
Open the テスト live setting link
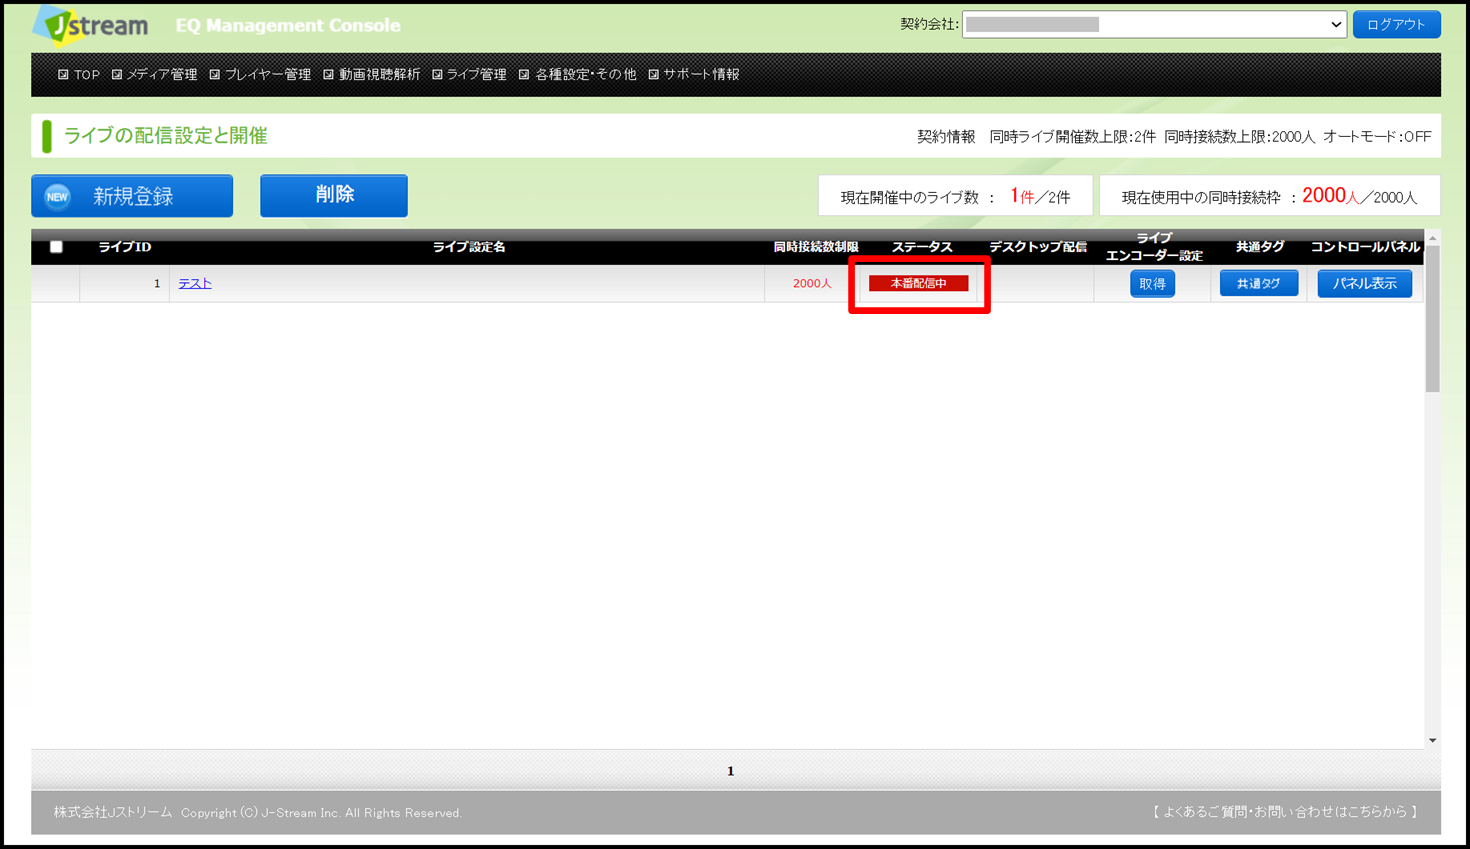pos(195,284)
